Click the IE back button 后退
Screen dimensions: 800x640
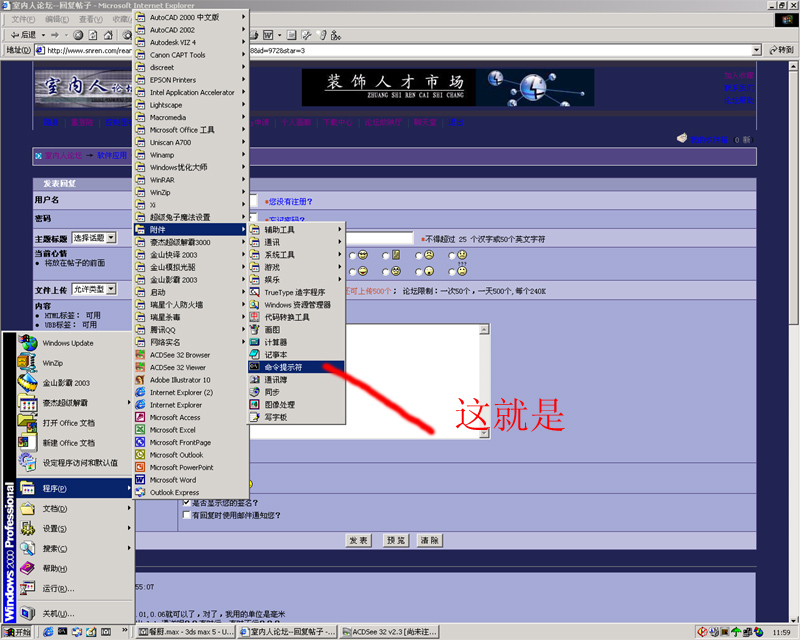(24, 35)
